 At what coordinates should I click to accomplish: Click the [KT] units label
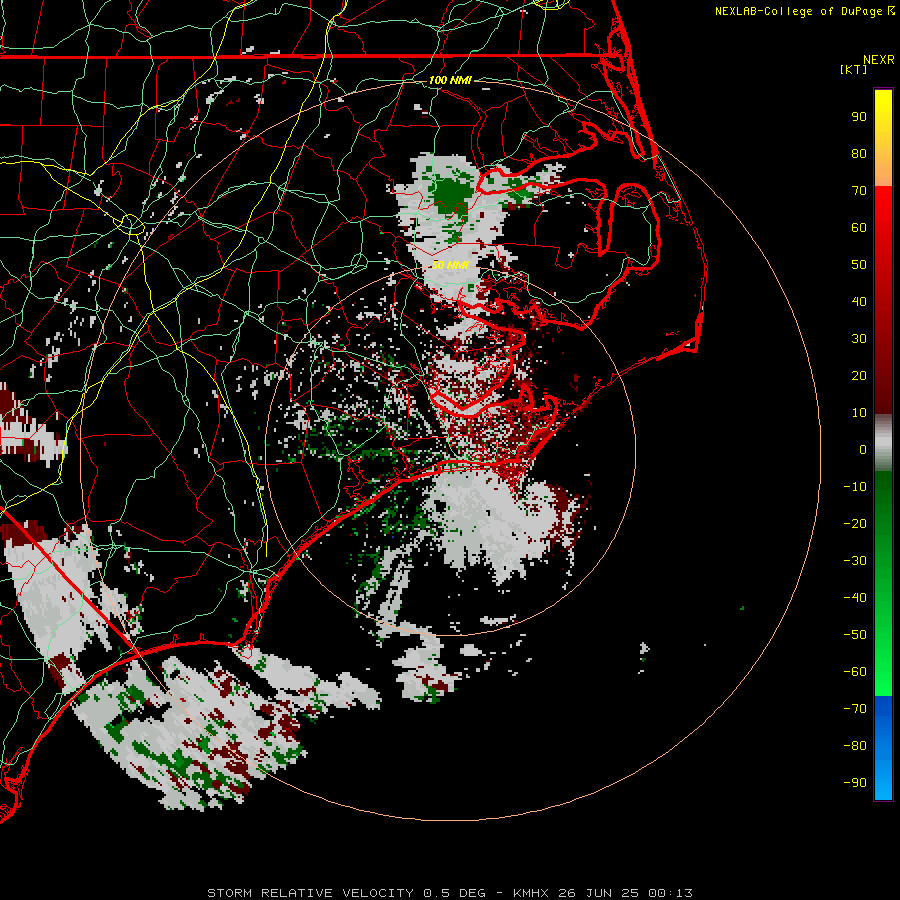(854, 70)
